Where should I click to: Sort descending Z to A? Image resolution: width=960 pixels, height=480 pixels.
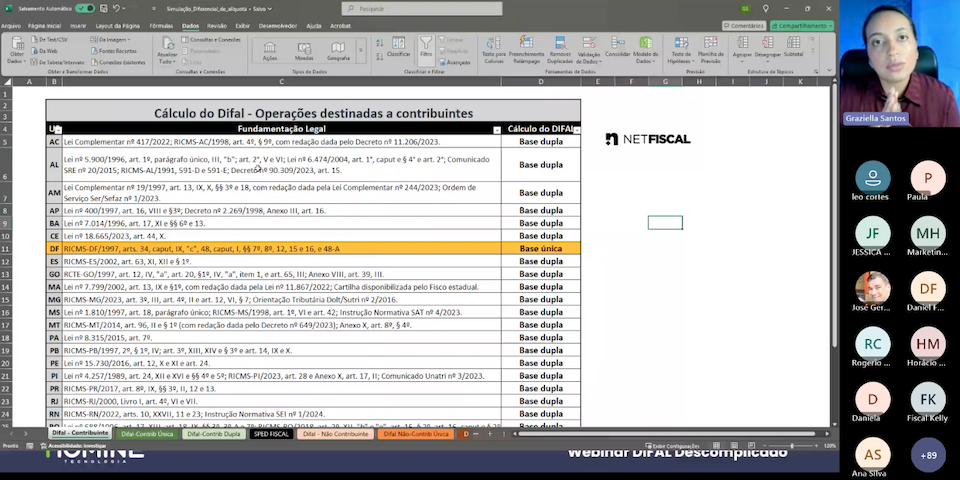point(380,58)
